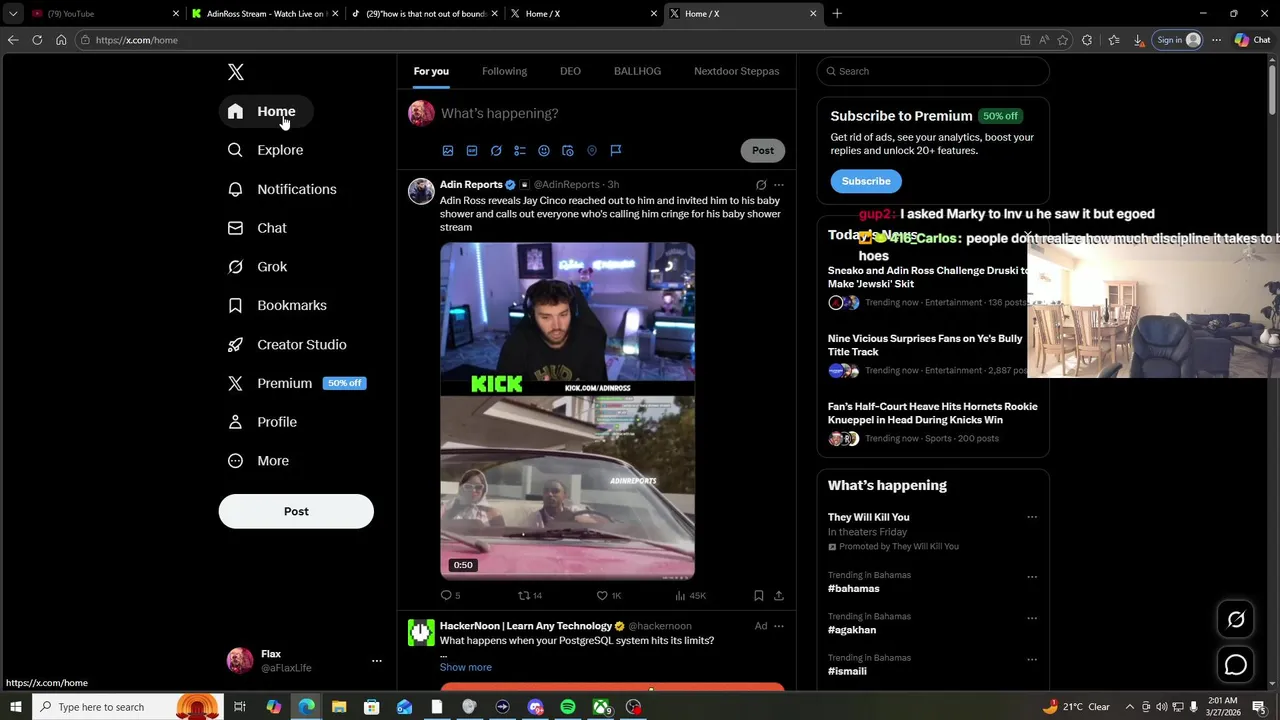Open account menu next to Flax
This screenshot has height=720, width=1280.
coord(377,661)
